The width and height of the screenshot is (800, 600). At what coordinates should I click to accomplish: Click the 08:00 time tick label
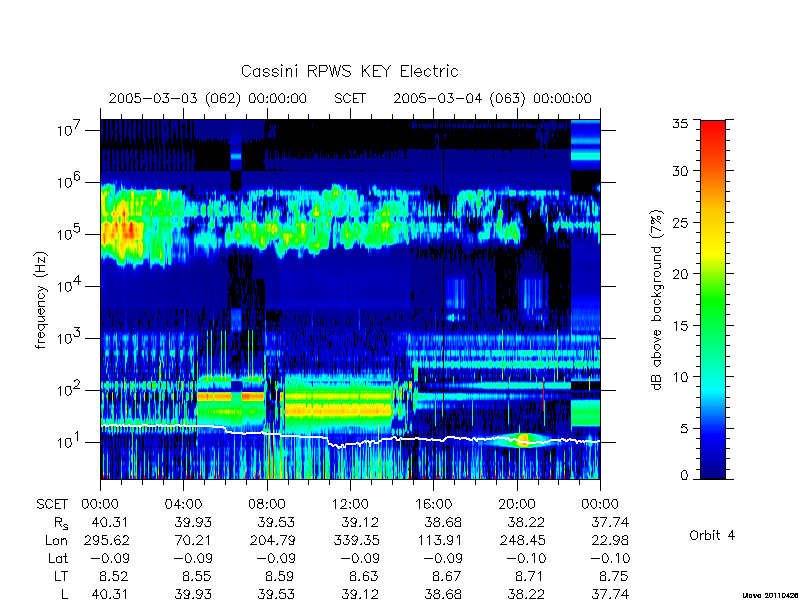point(267,504)
